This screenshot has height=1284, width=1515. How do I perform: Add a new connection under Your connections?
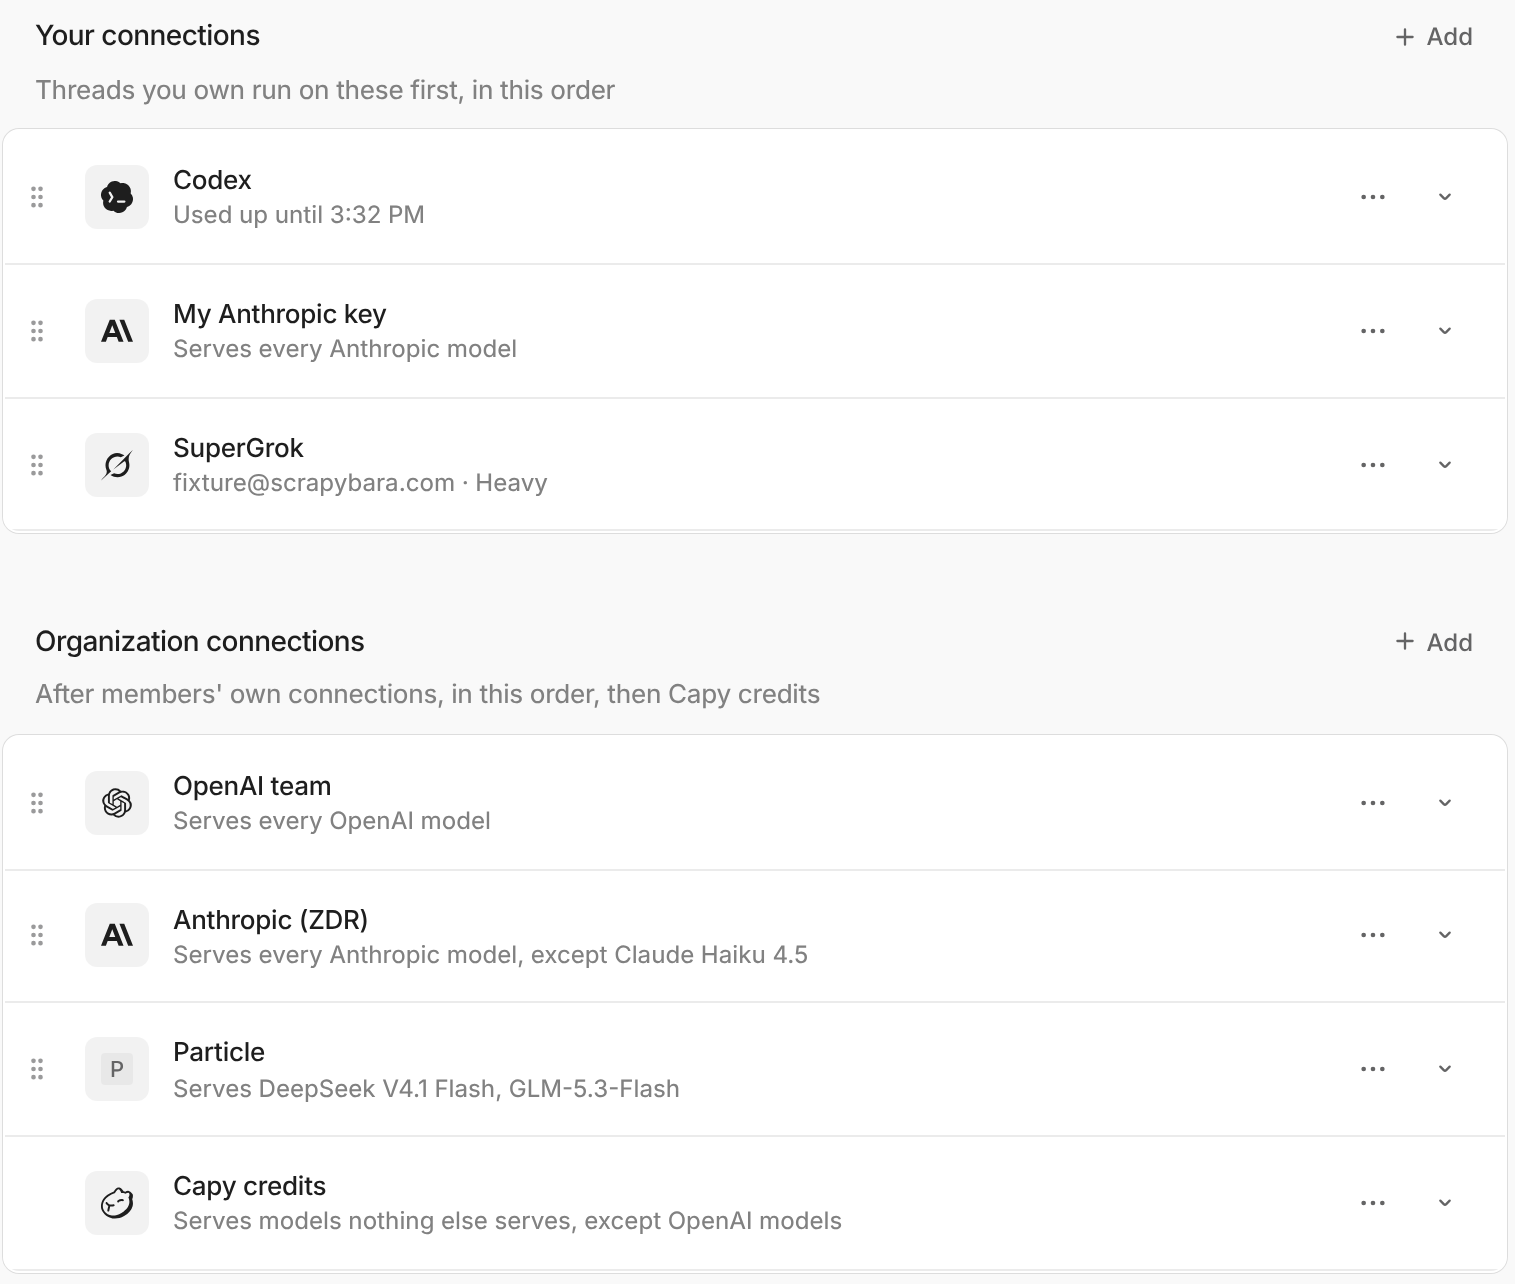(x=1434, y=37)
